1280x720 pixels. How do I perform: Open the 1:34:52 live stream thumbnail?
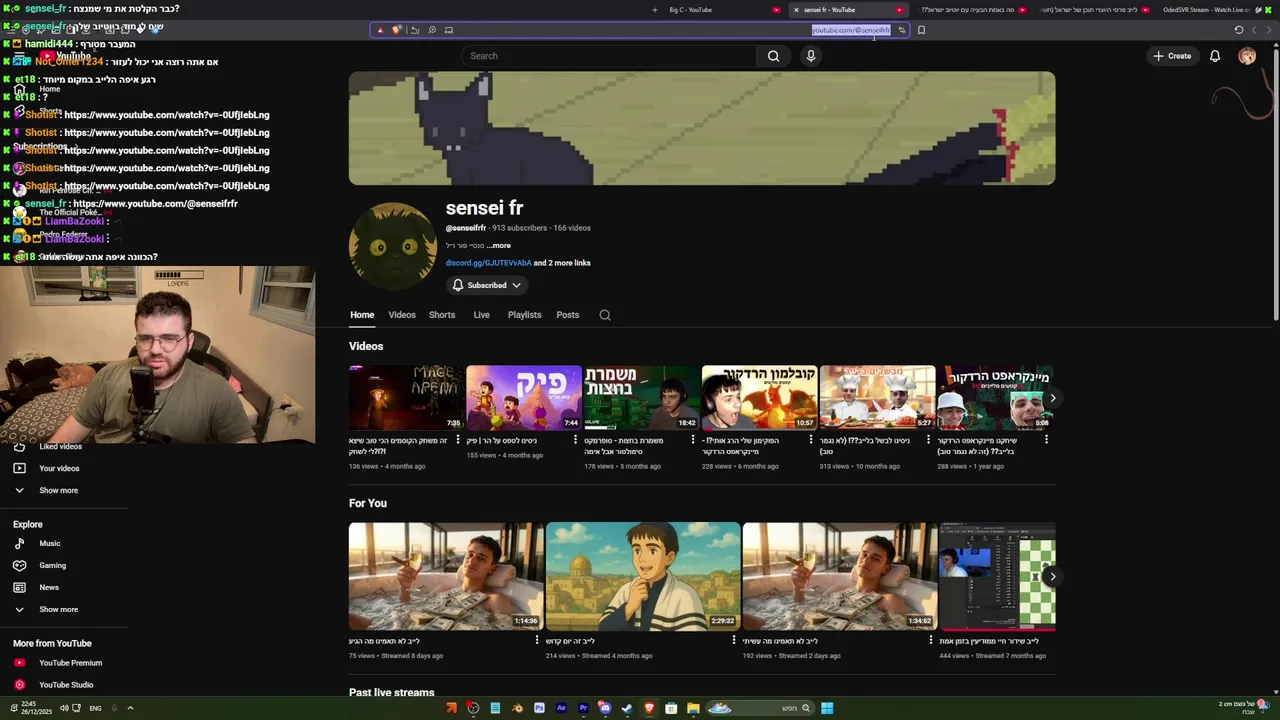point(840,577)
